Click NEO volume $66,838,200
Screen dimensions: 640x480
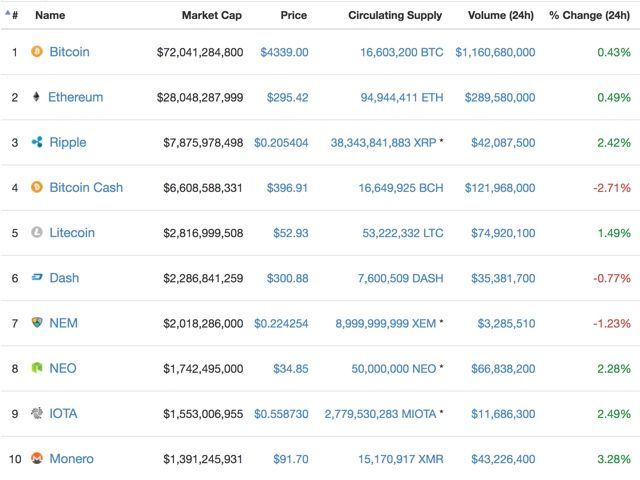[503, 369]
